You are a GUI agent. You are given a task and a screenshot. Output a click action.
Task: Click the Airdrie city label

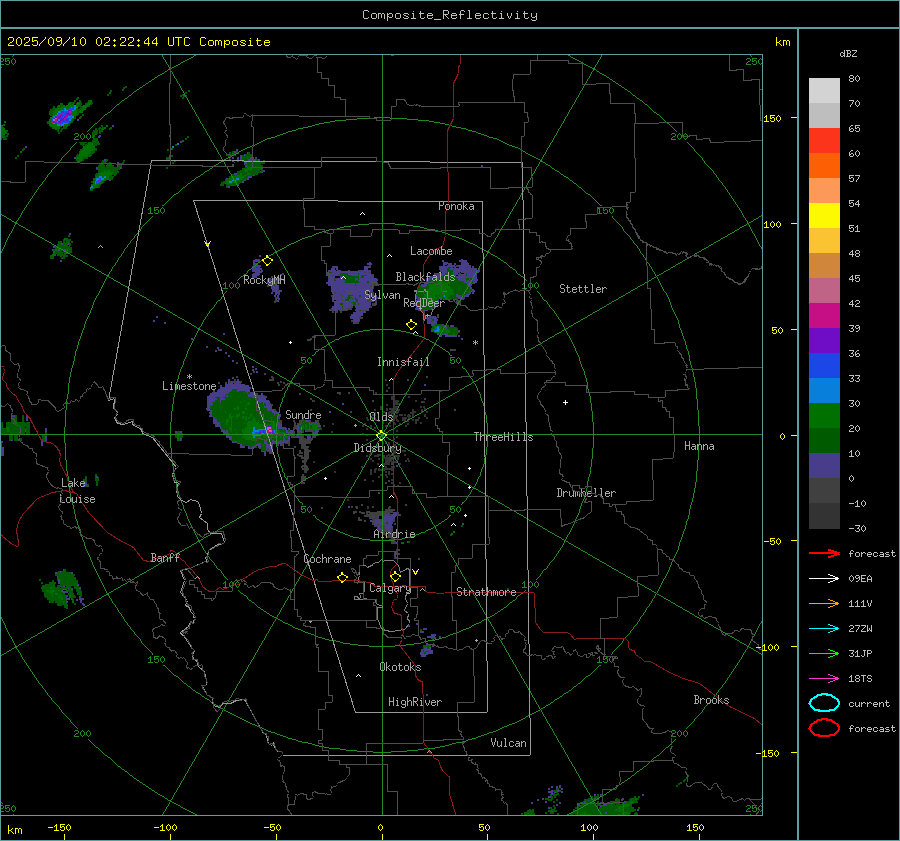pyautogui.click(x=394, y=534)
